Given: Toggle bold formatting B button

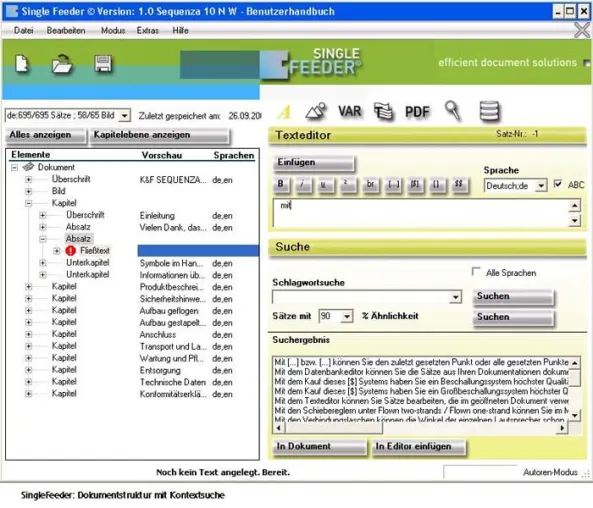Looking at the screenshot, I should [281, 184].
